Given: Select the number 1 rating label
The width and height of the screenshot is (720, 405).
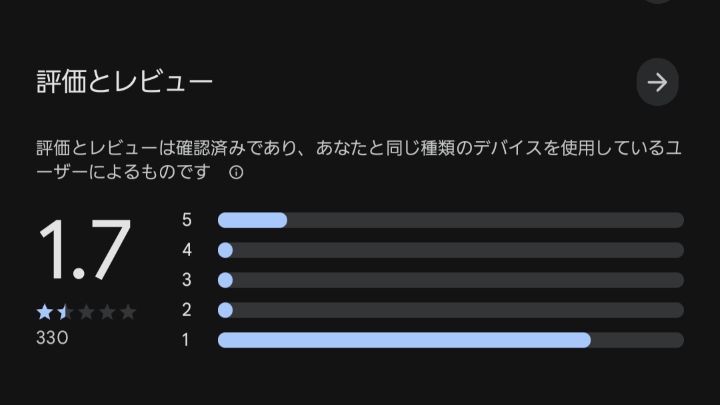Looking at the screenshot, I should [x=185, y=340].
